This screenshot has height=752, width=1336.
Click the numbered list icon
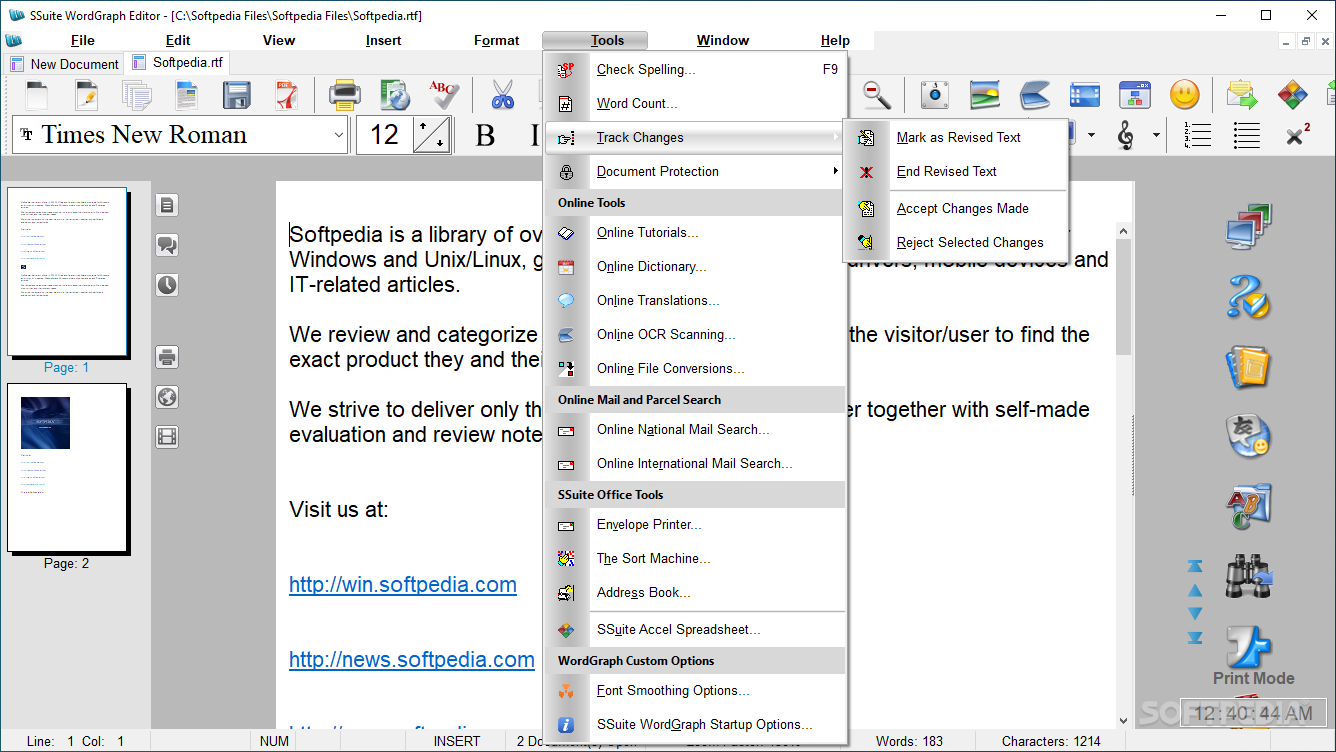[1197, 135]
